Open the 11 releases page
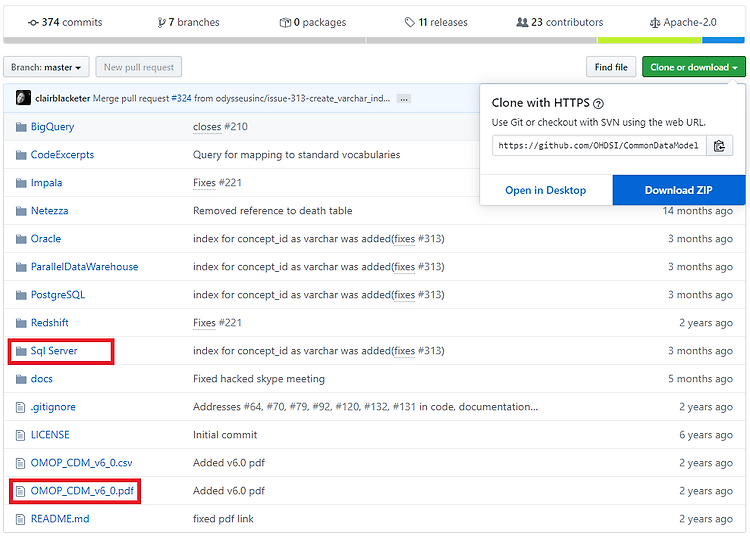This screenshot has width=750, height=539. 436,22
